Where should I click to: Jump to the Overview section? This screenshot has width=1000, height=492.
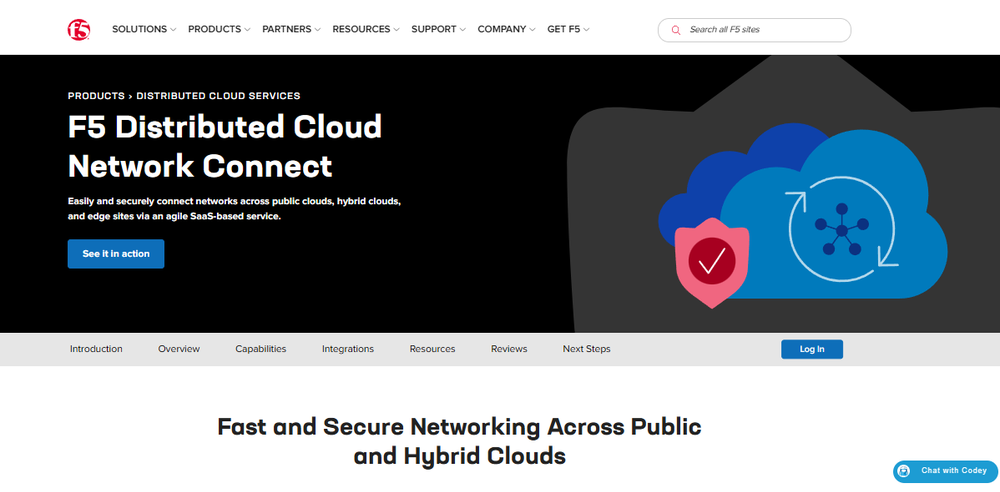(179, 349)
